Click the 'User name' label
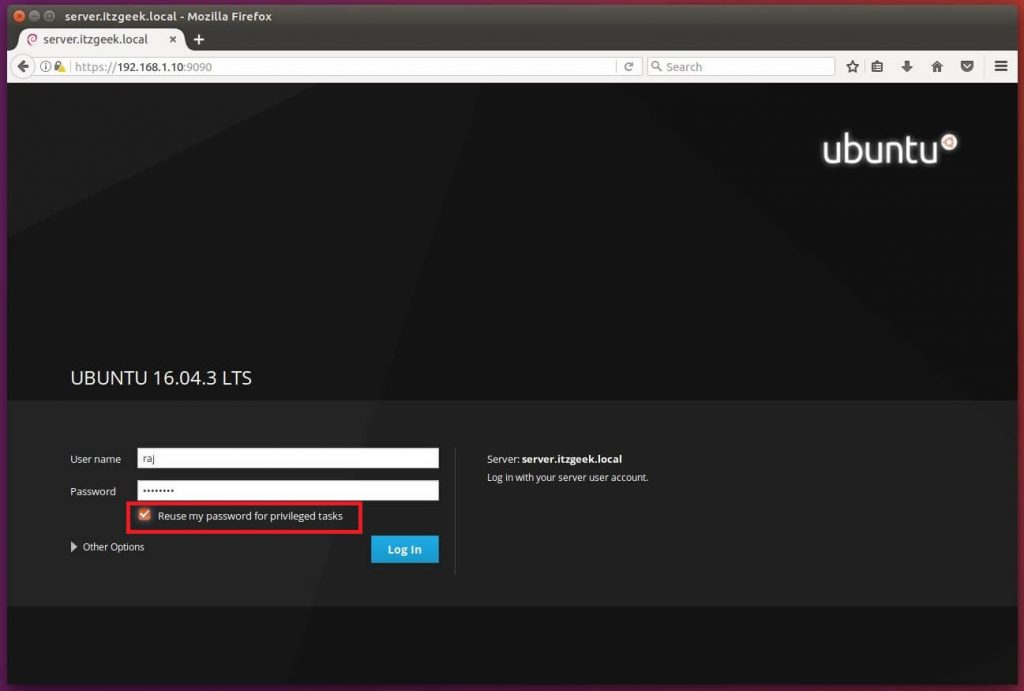 tap(95, 459)
